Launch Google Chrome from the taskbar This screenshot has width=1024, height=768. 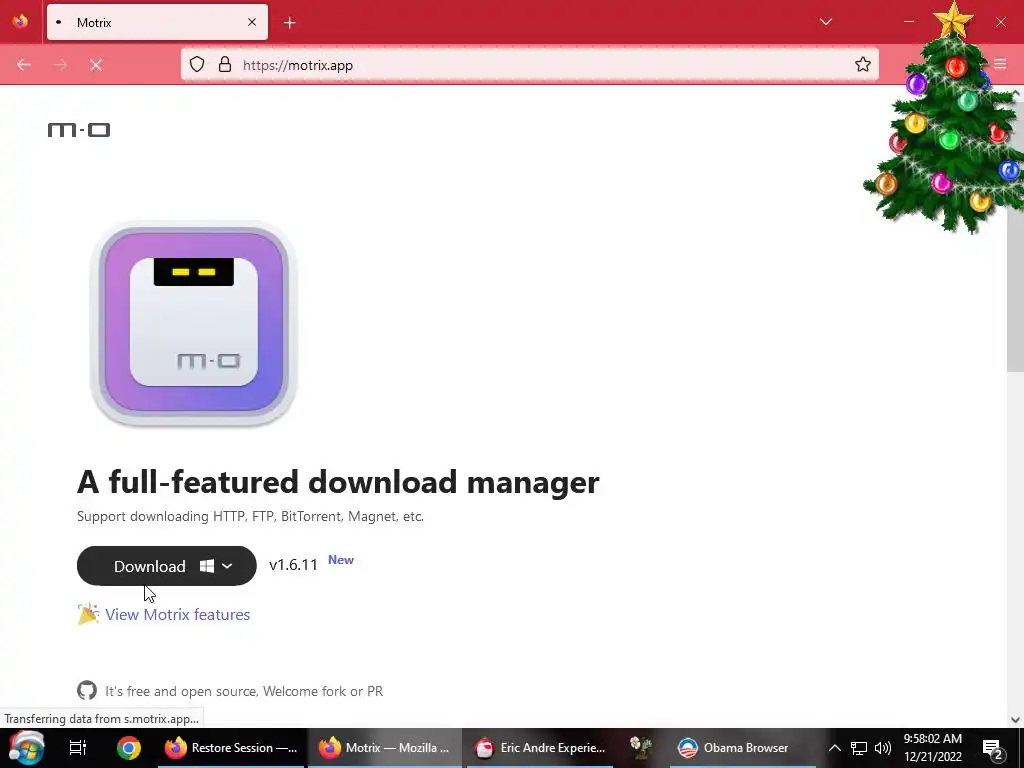[x=129, y=748]
